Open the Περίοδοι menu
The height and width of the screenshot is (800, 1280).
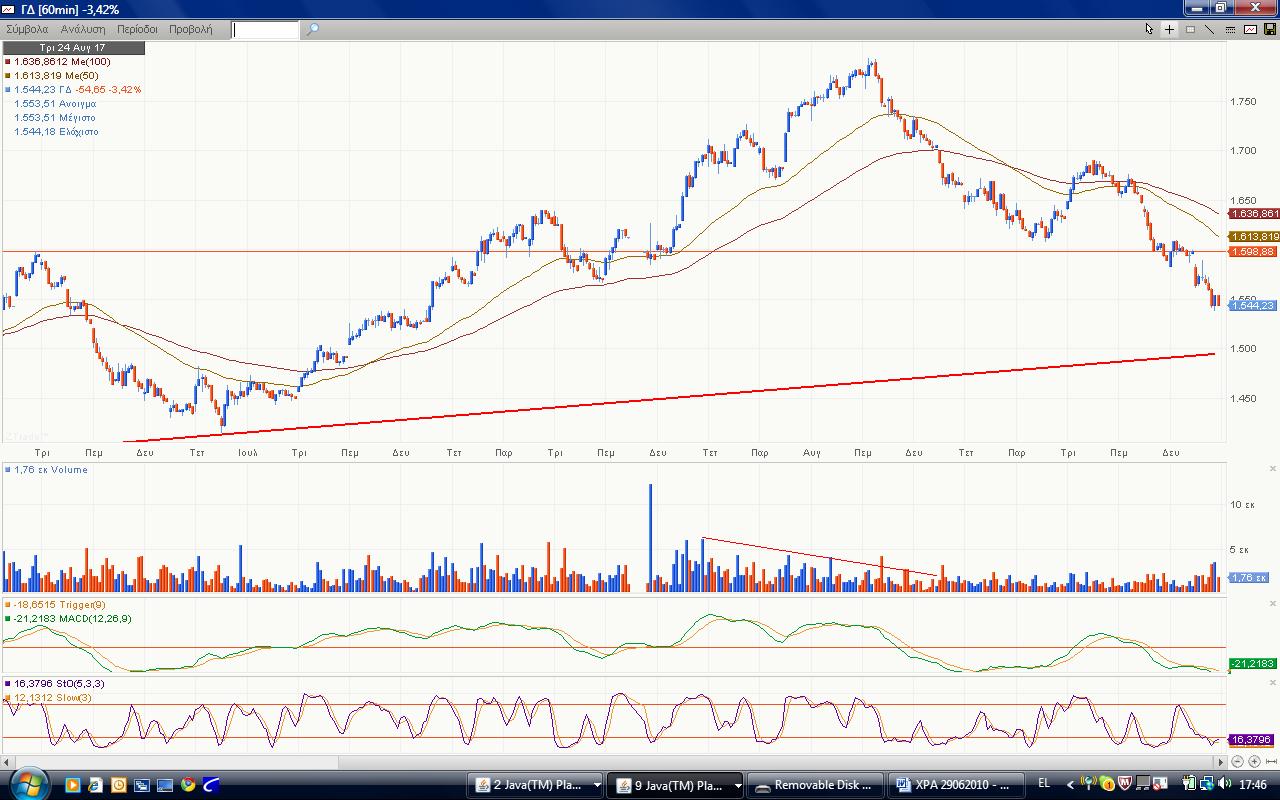click(137, 29)
